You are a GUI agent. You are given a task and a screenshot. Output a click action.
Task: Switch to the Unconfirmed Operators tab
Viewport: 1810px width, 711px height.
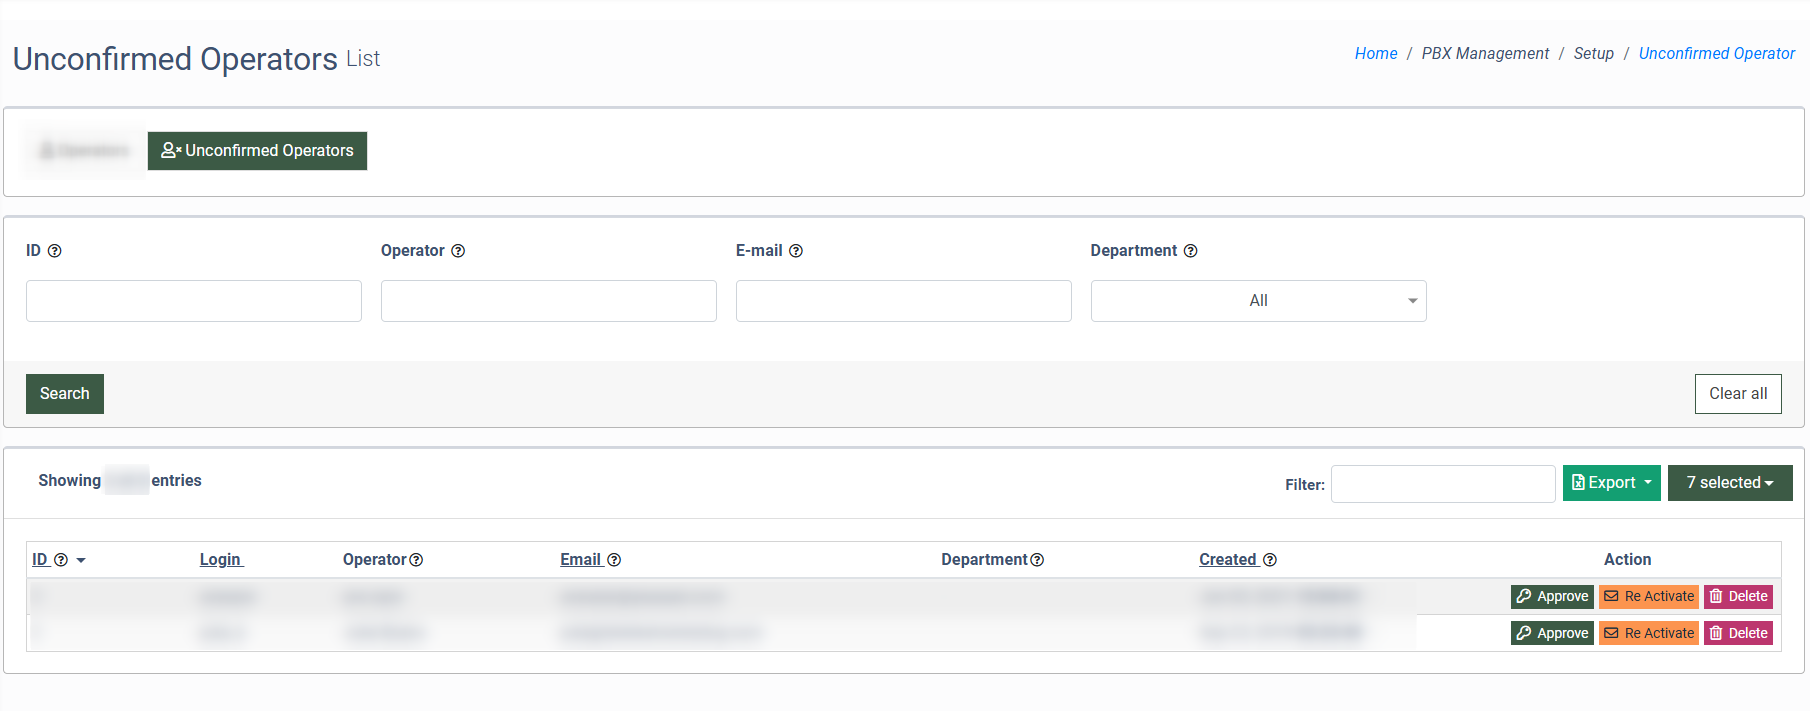pos(257,151)
